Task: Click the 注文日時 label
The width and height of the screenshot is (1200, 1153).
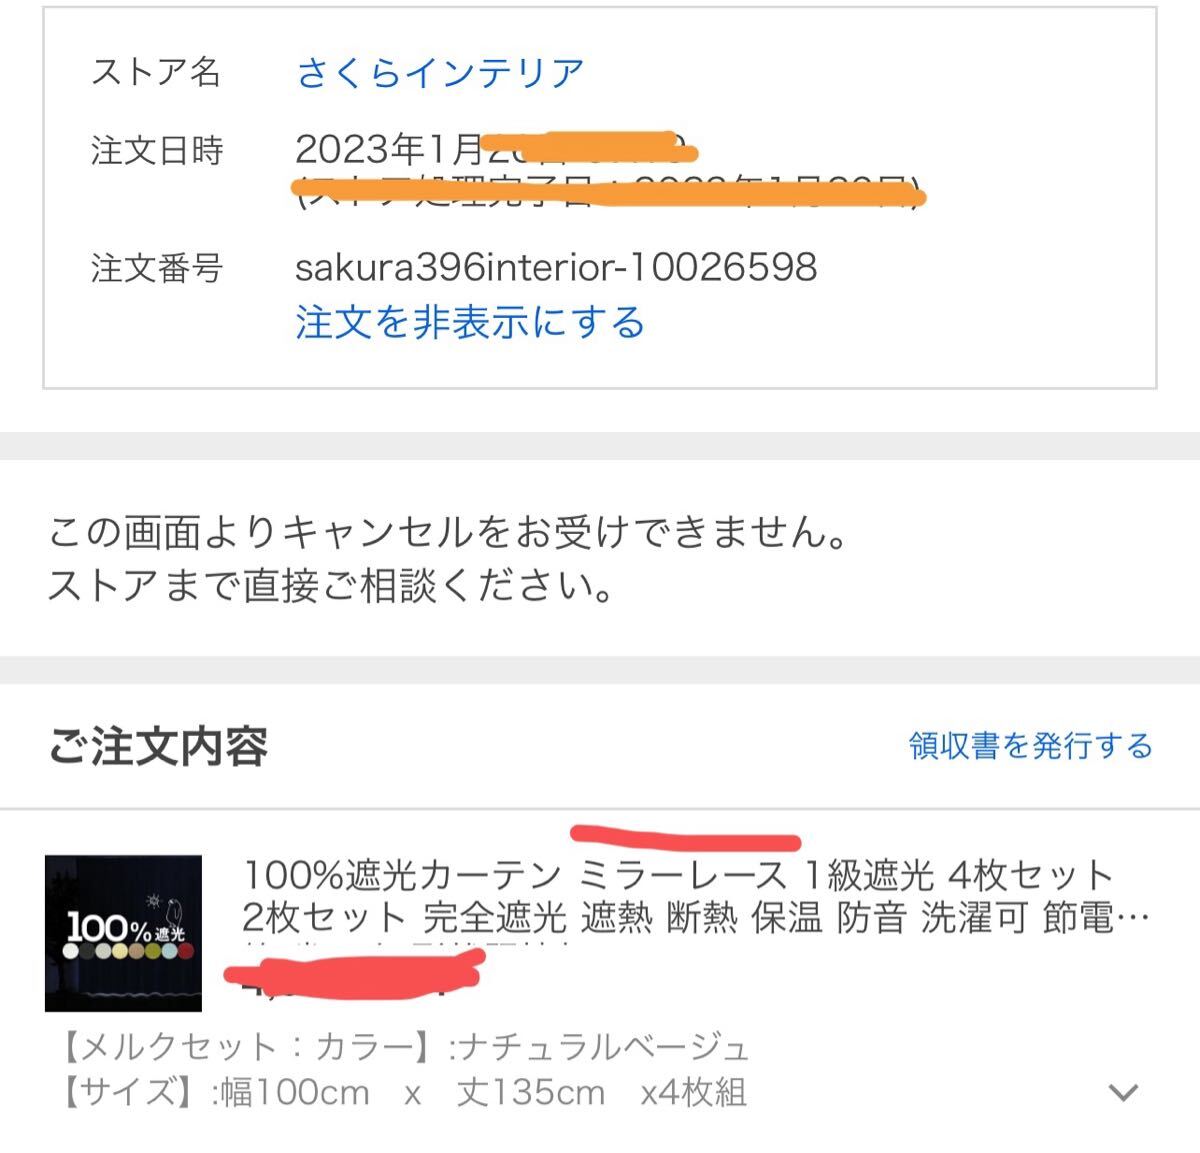Action: click(x=157, y=151)
